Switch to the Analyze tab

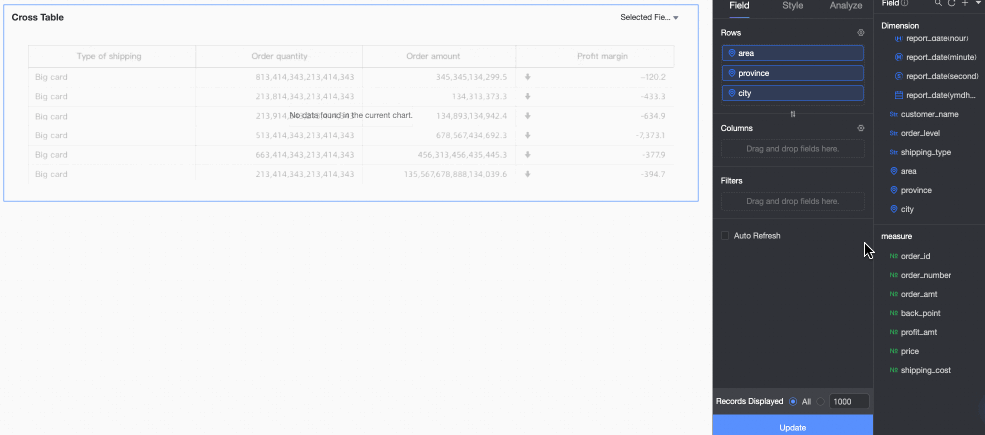click(x=846, y=6)
